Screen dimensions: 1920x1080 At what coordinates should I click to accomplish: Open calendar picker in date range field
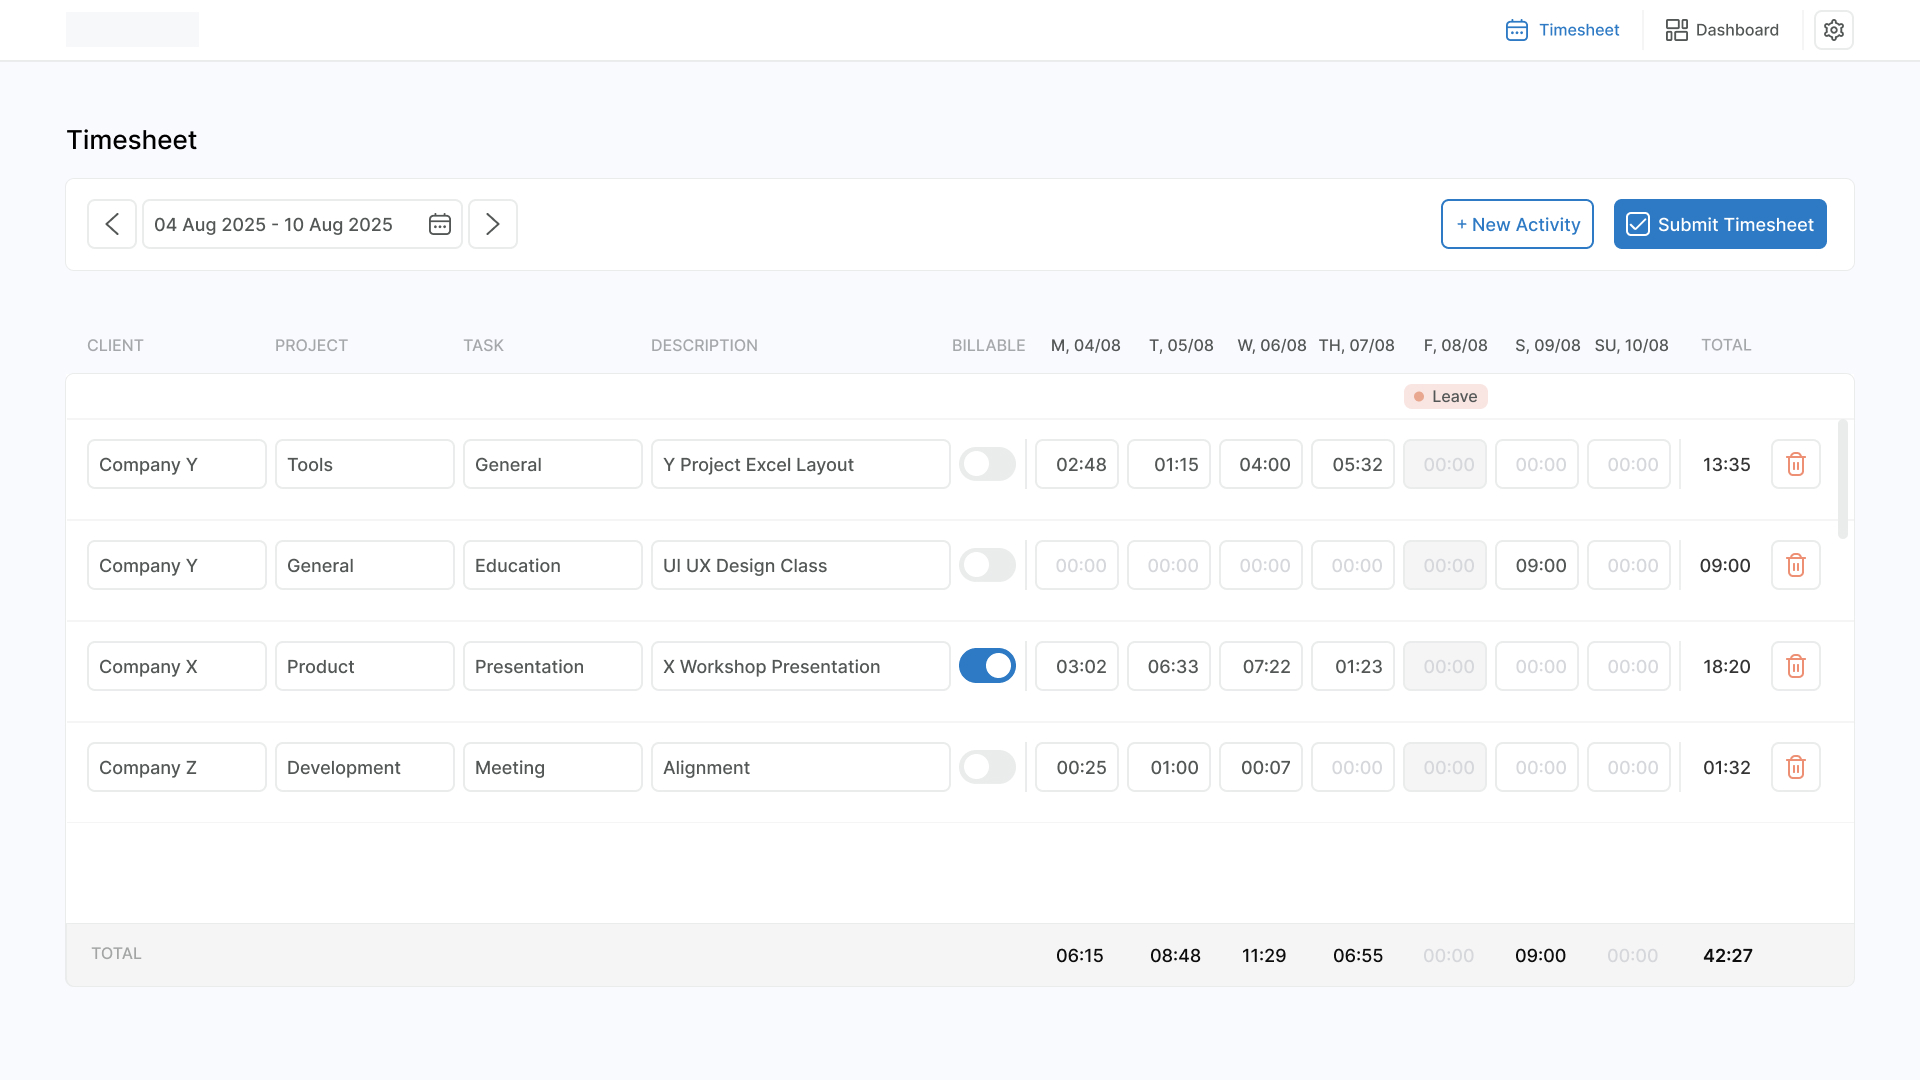pos(440,224)
